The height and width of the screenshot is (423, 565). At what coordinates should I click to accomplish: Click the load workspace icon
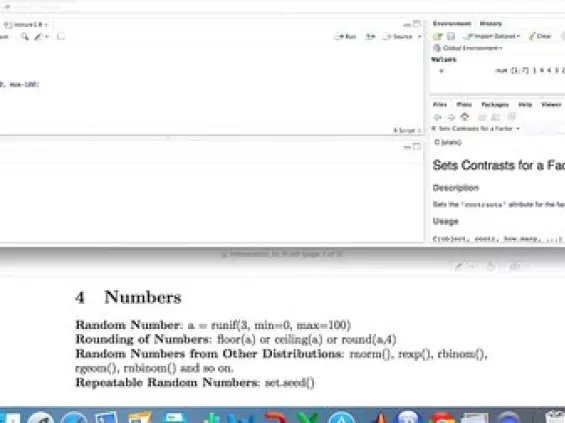point(438,36)
